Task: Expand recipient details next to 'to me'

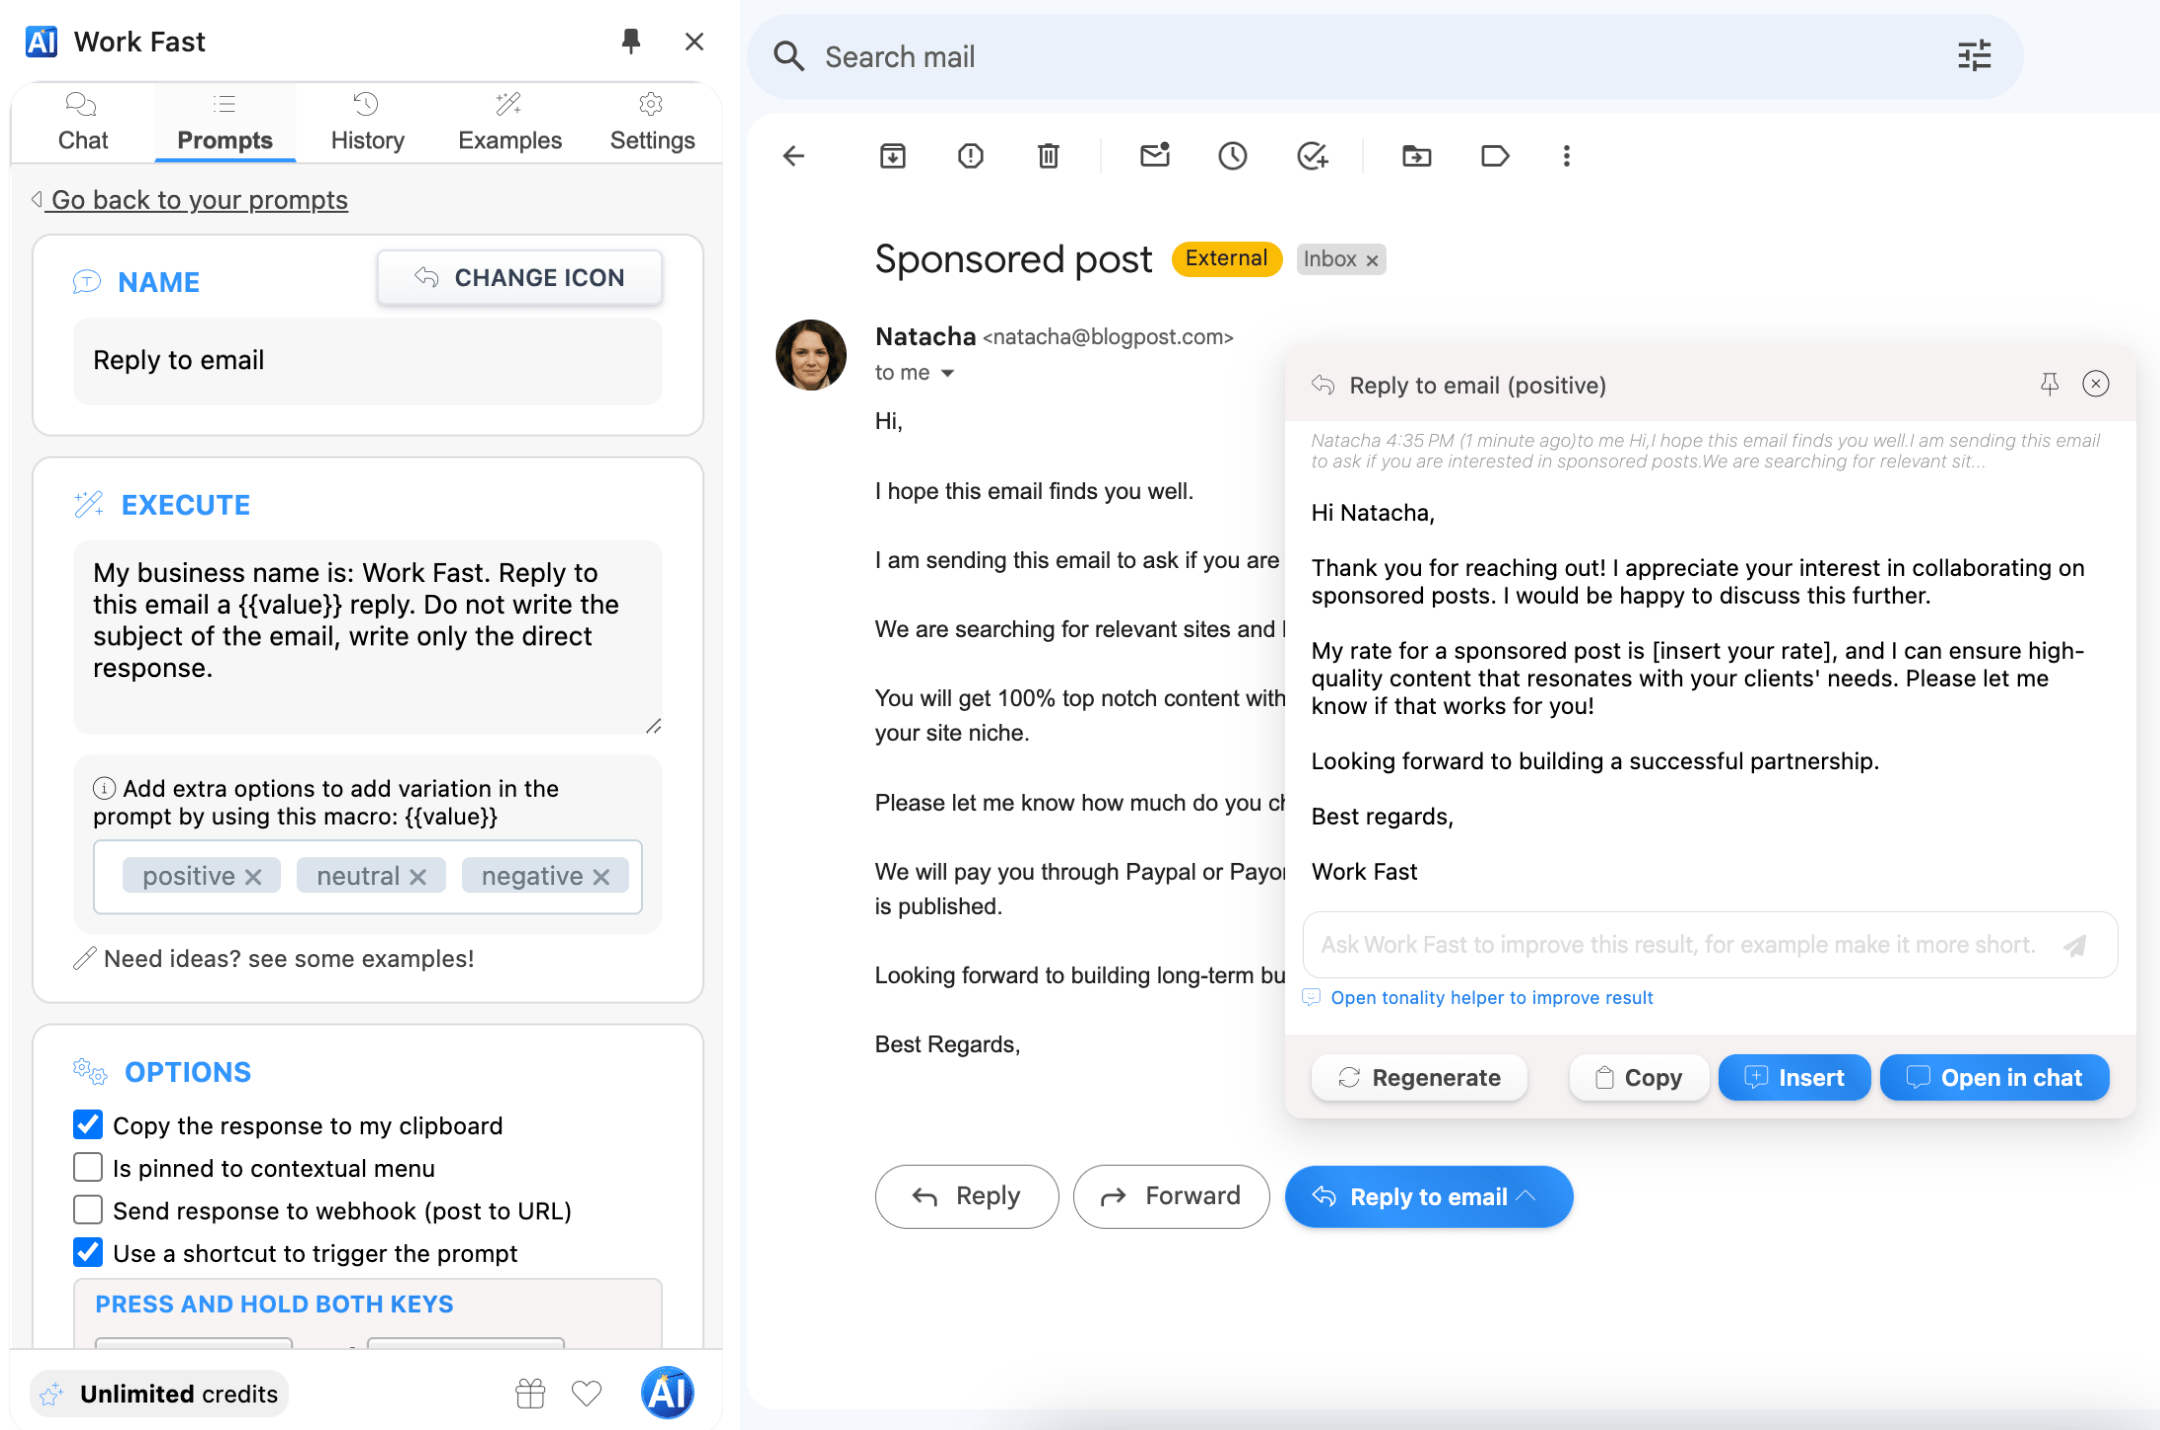Action: tap(947, 373)
